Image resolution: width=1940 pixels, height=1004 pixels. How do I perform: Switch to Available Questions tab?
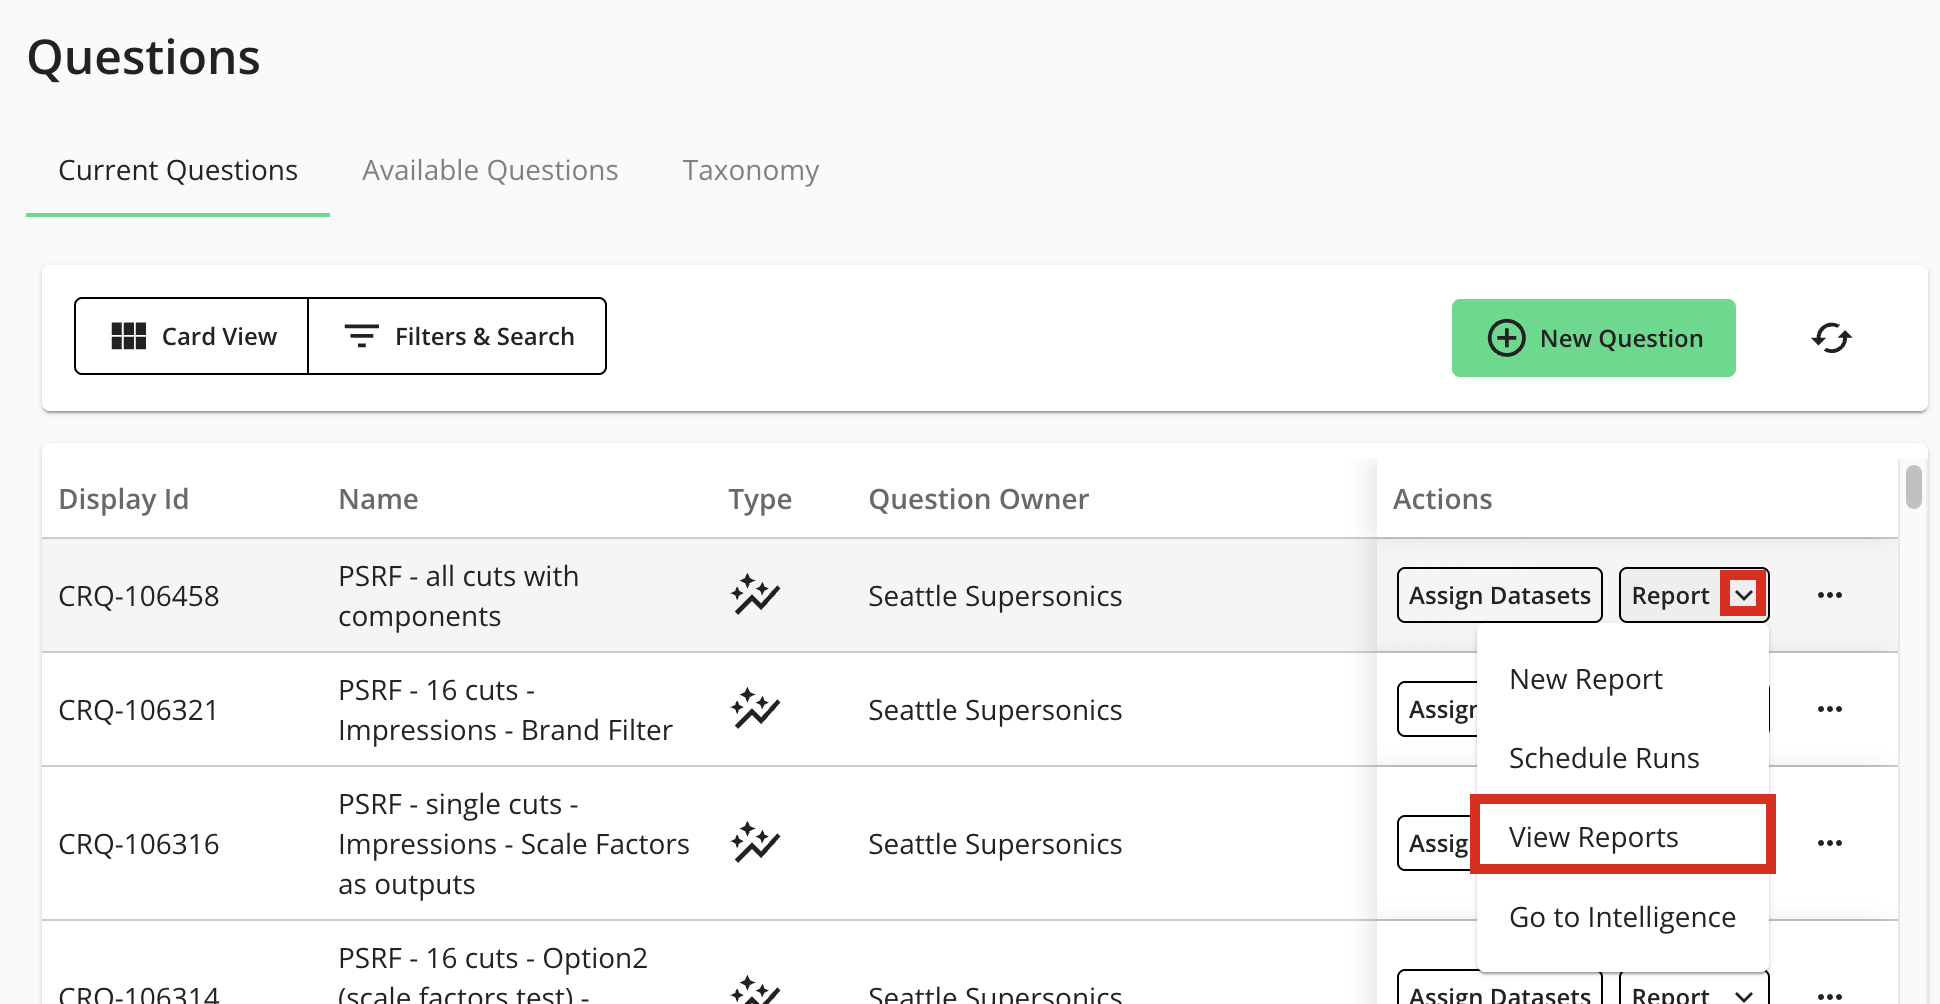(490, 171)
